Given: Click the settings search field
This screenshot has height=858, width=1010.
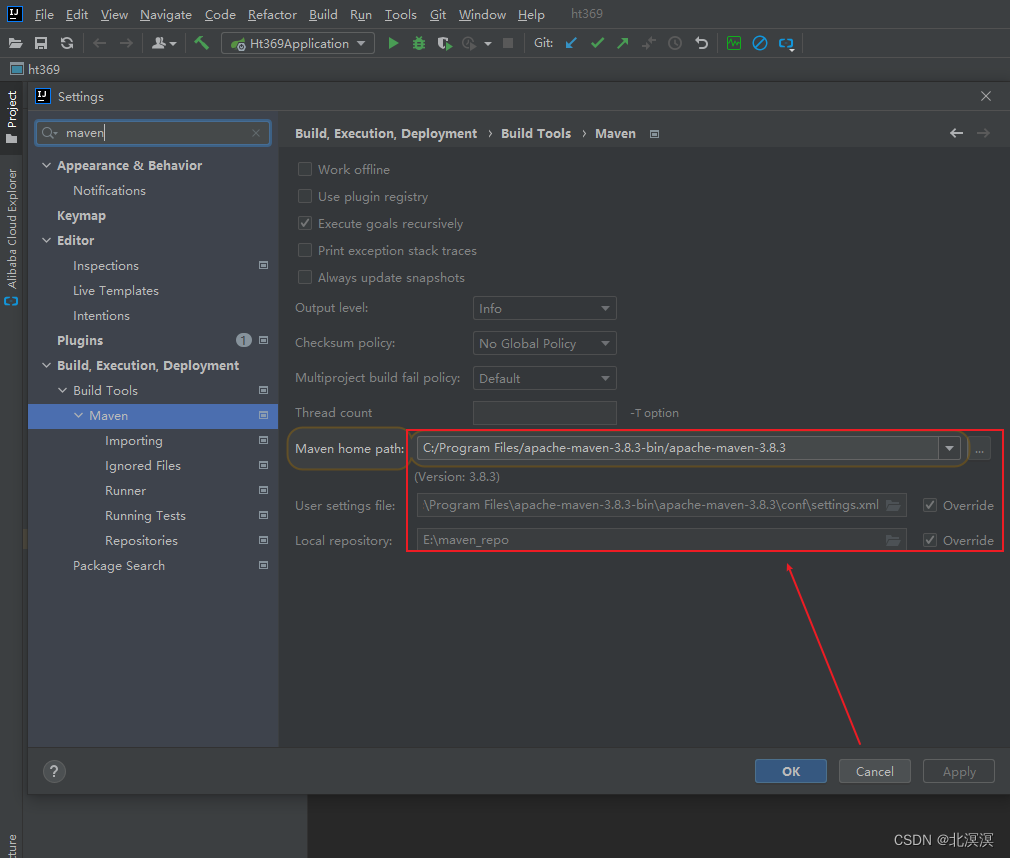Looking at the screenshot, I should (153, 133).
